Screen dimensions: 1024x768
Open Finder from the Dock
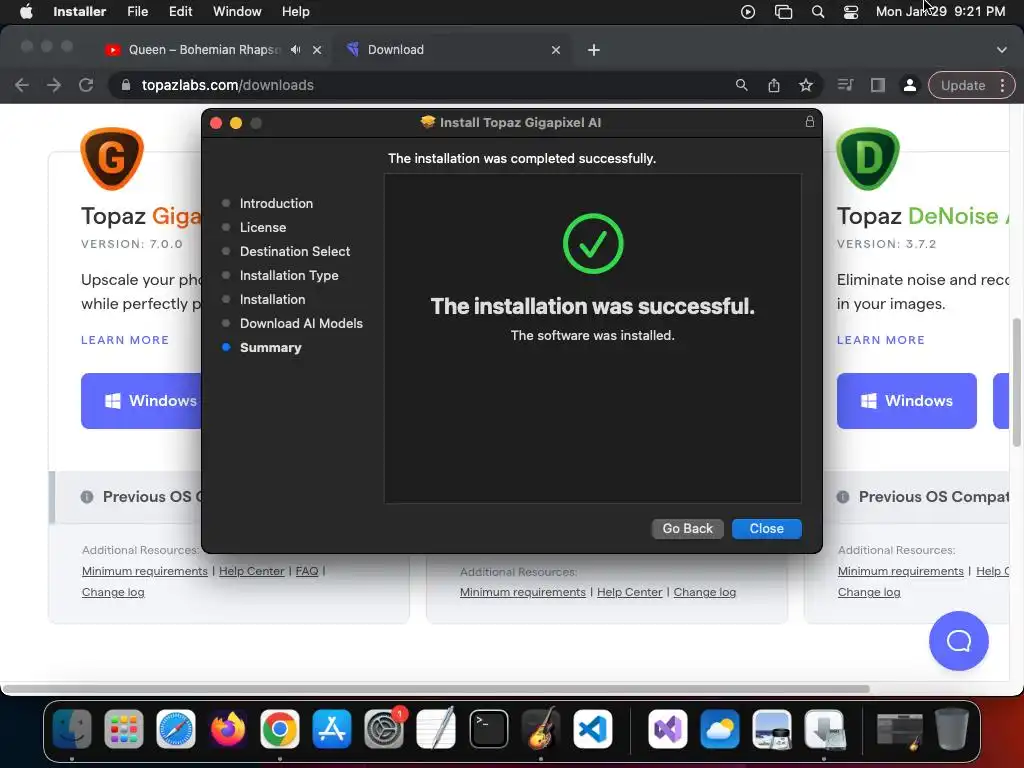click(x=72, y=729)
